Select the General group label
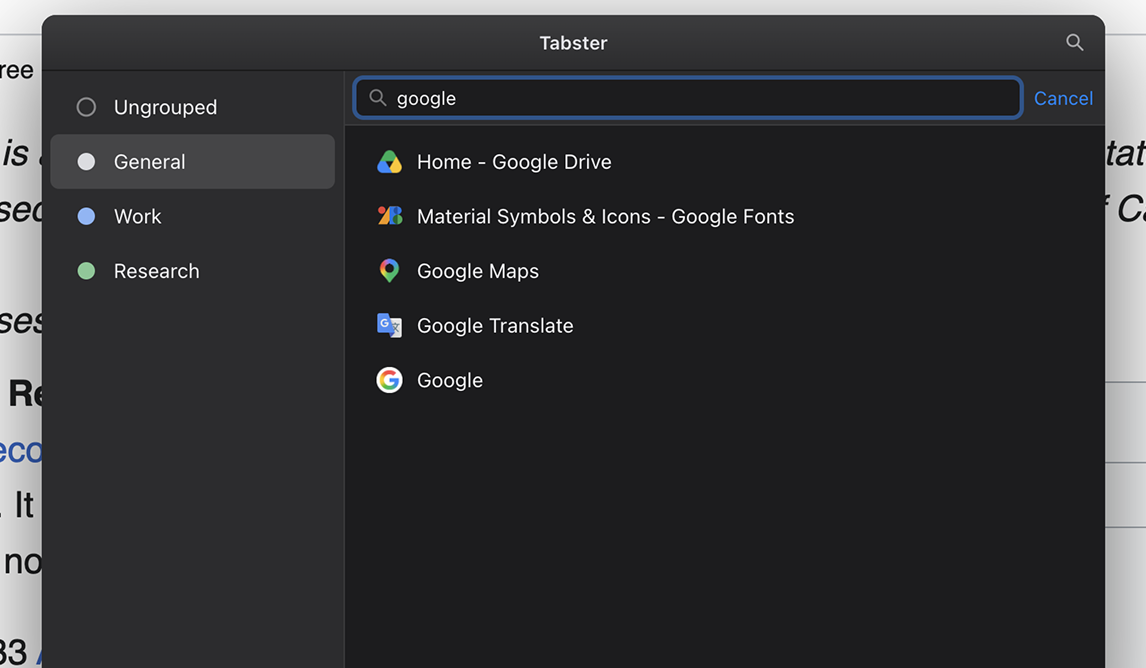Viewport: 1146px width, 668px height. (150, 162)
